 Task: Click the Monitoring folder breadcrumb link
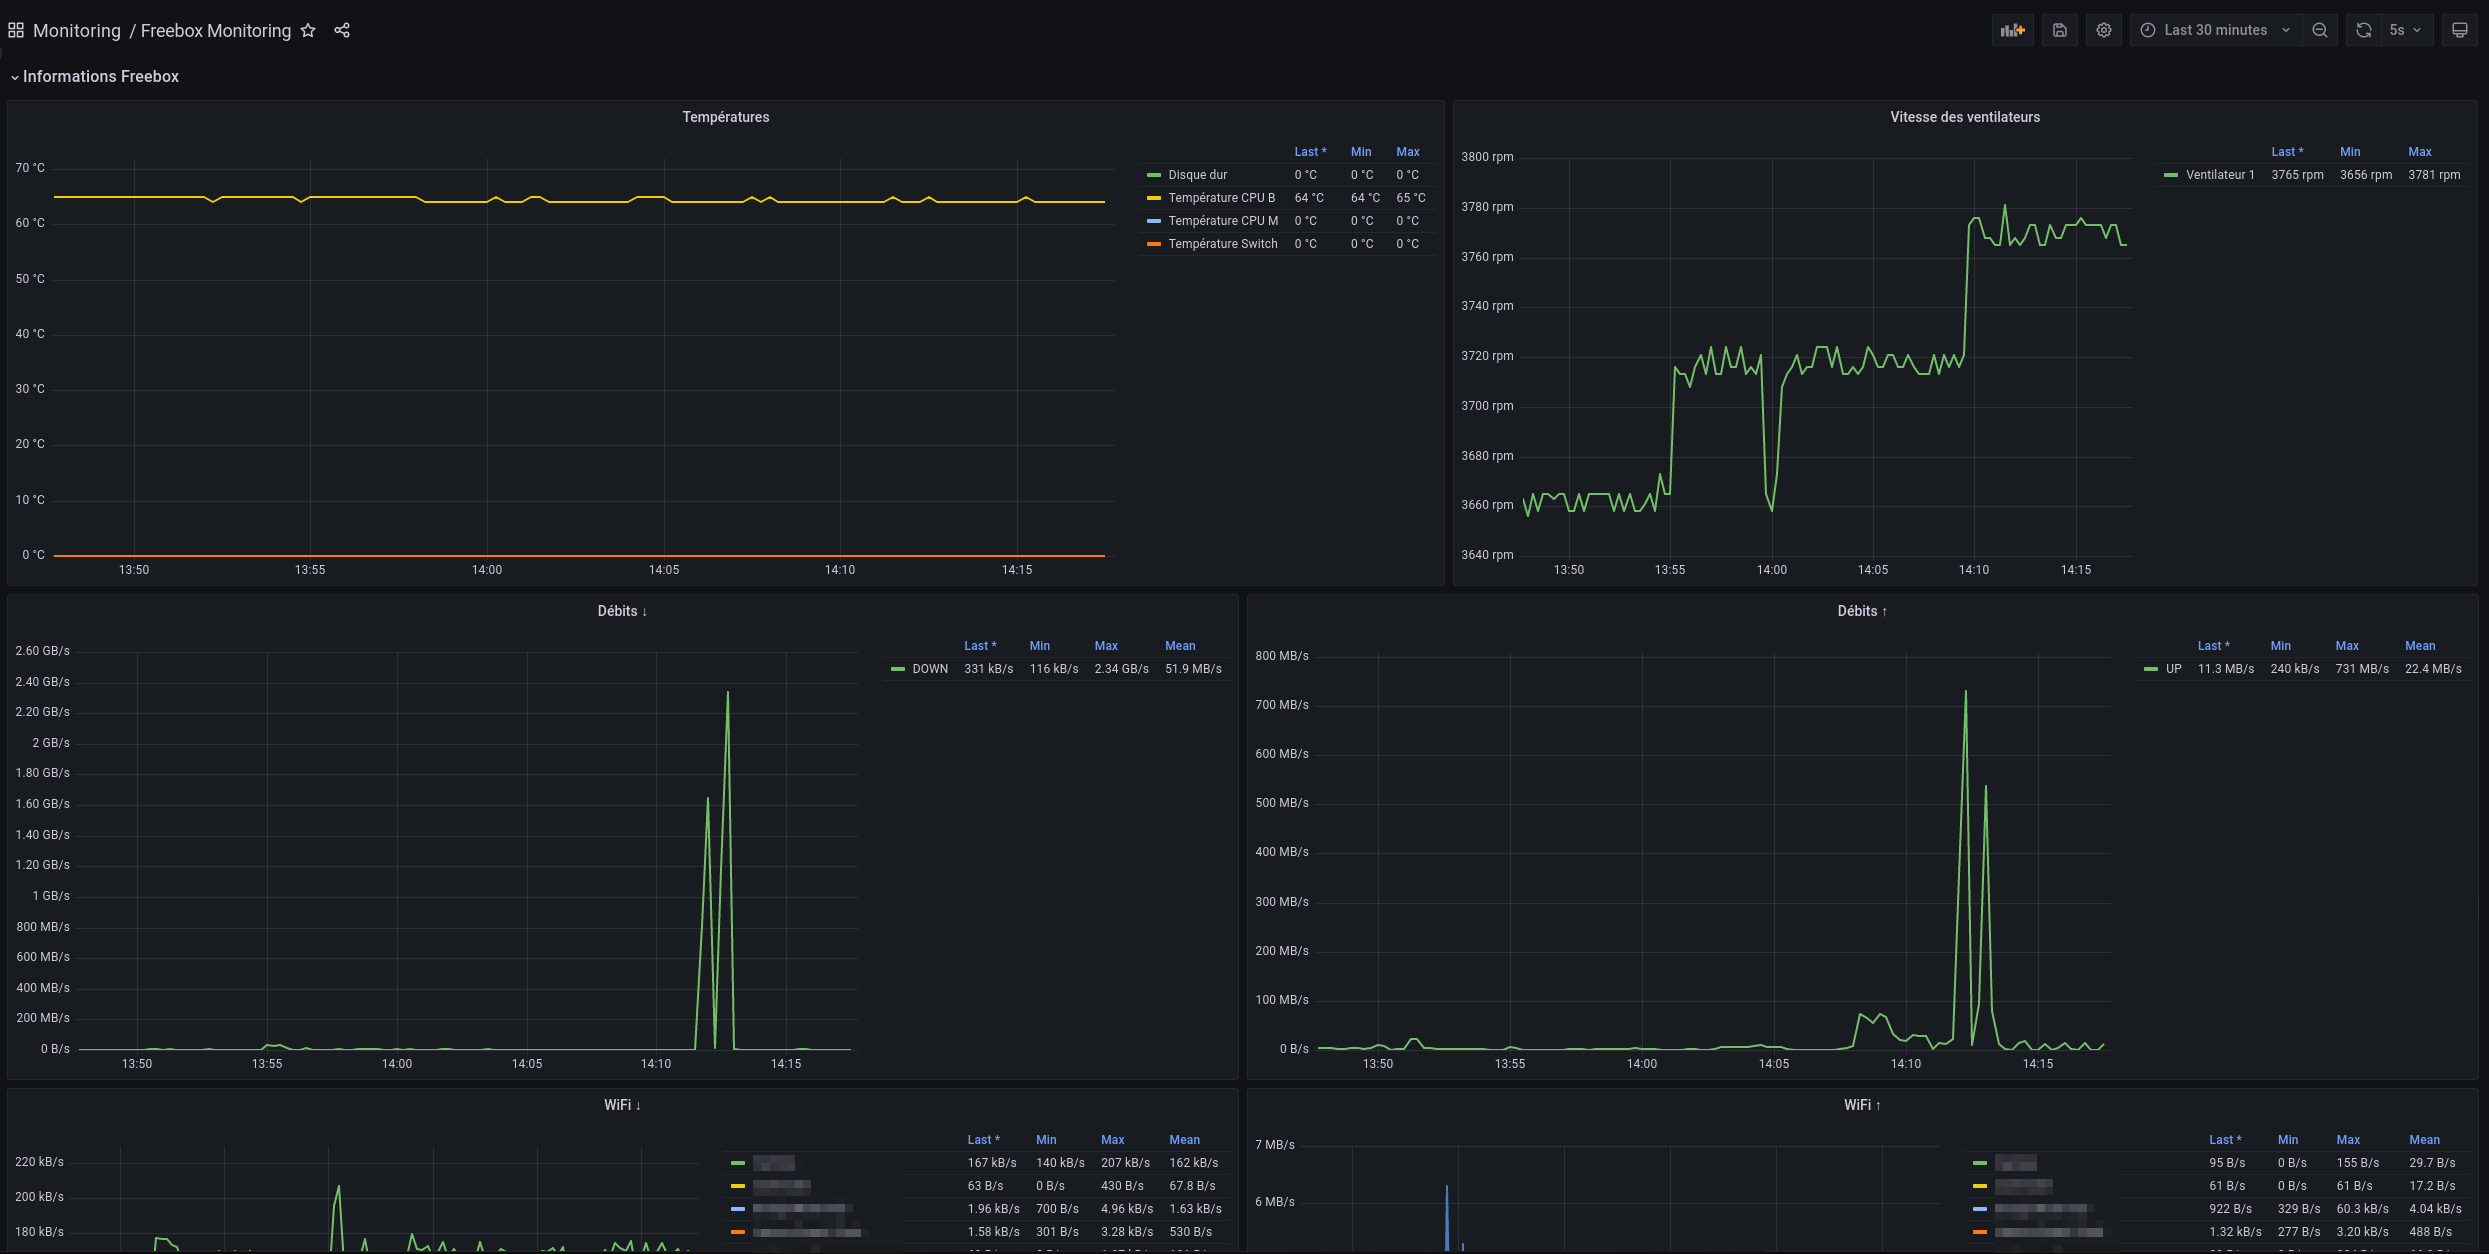76,30
